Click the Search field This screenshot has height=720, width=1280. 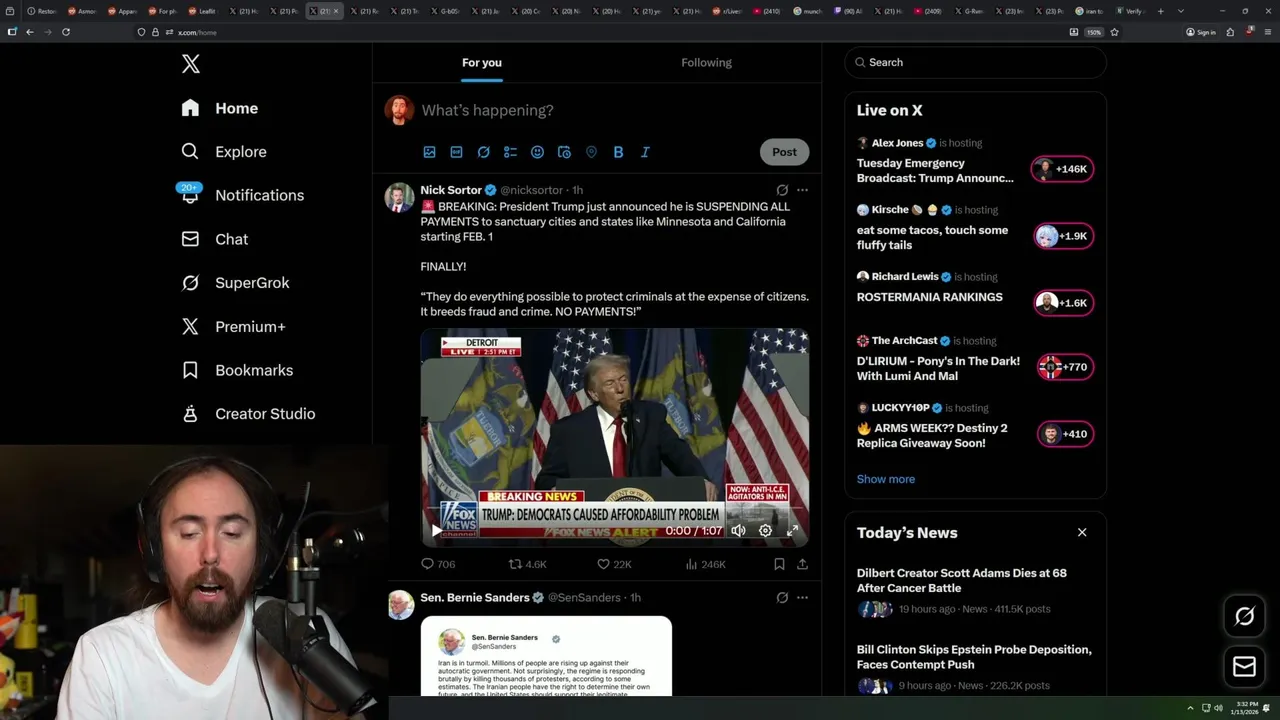(x=975, y=62)
